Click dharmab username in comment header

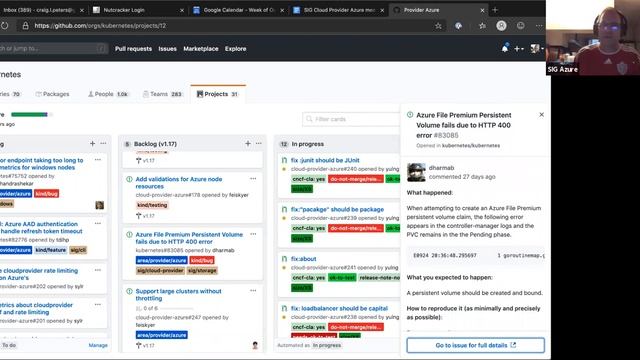tap(441, 168)
